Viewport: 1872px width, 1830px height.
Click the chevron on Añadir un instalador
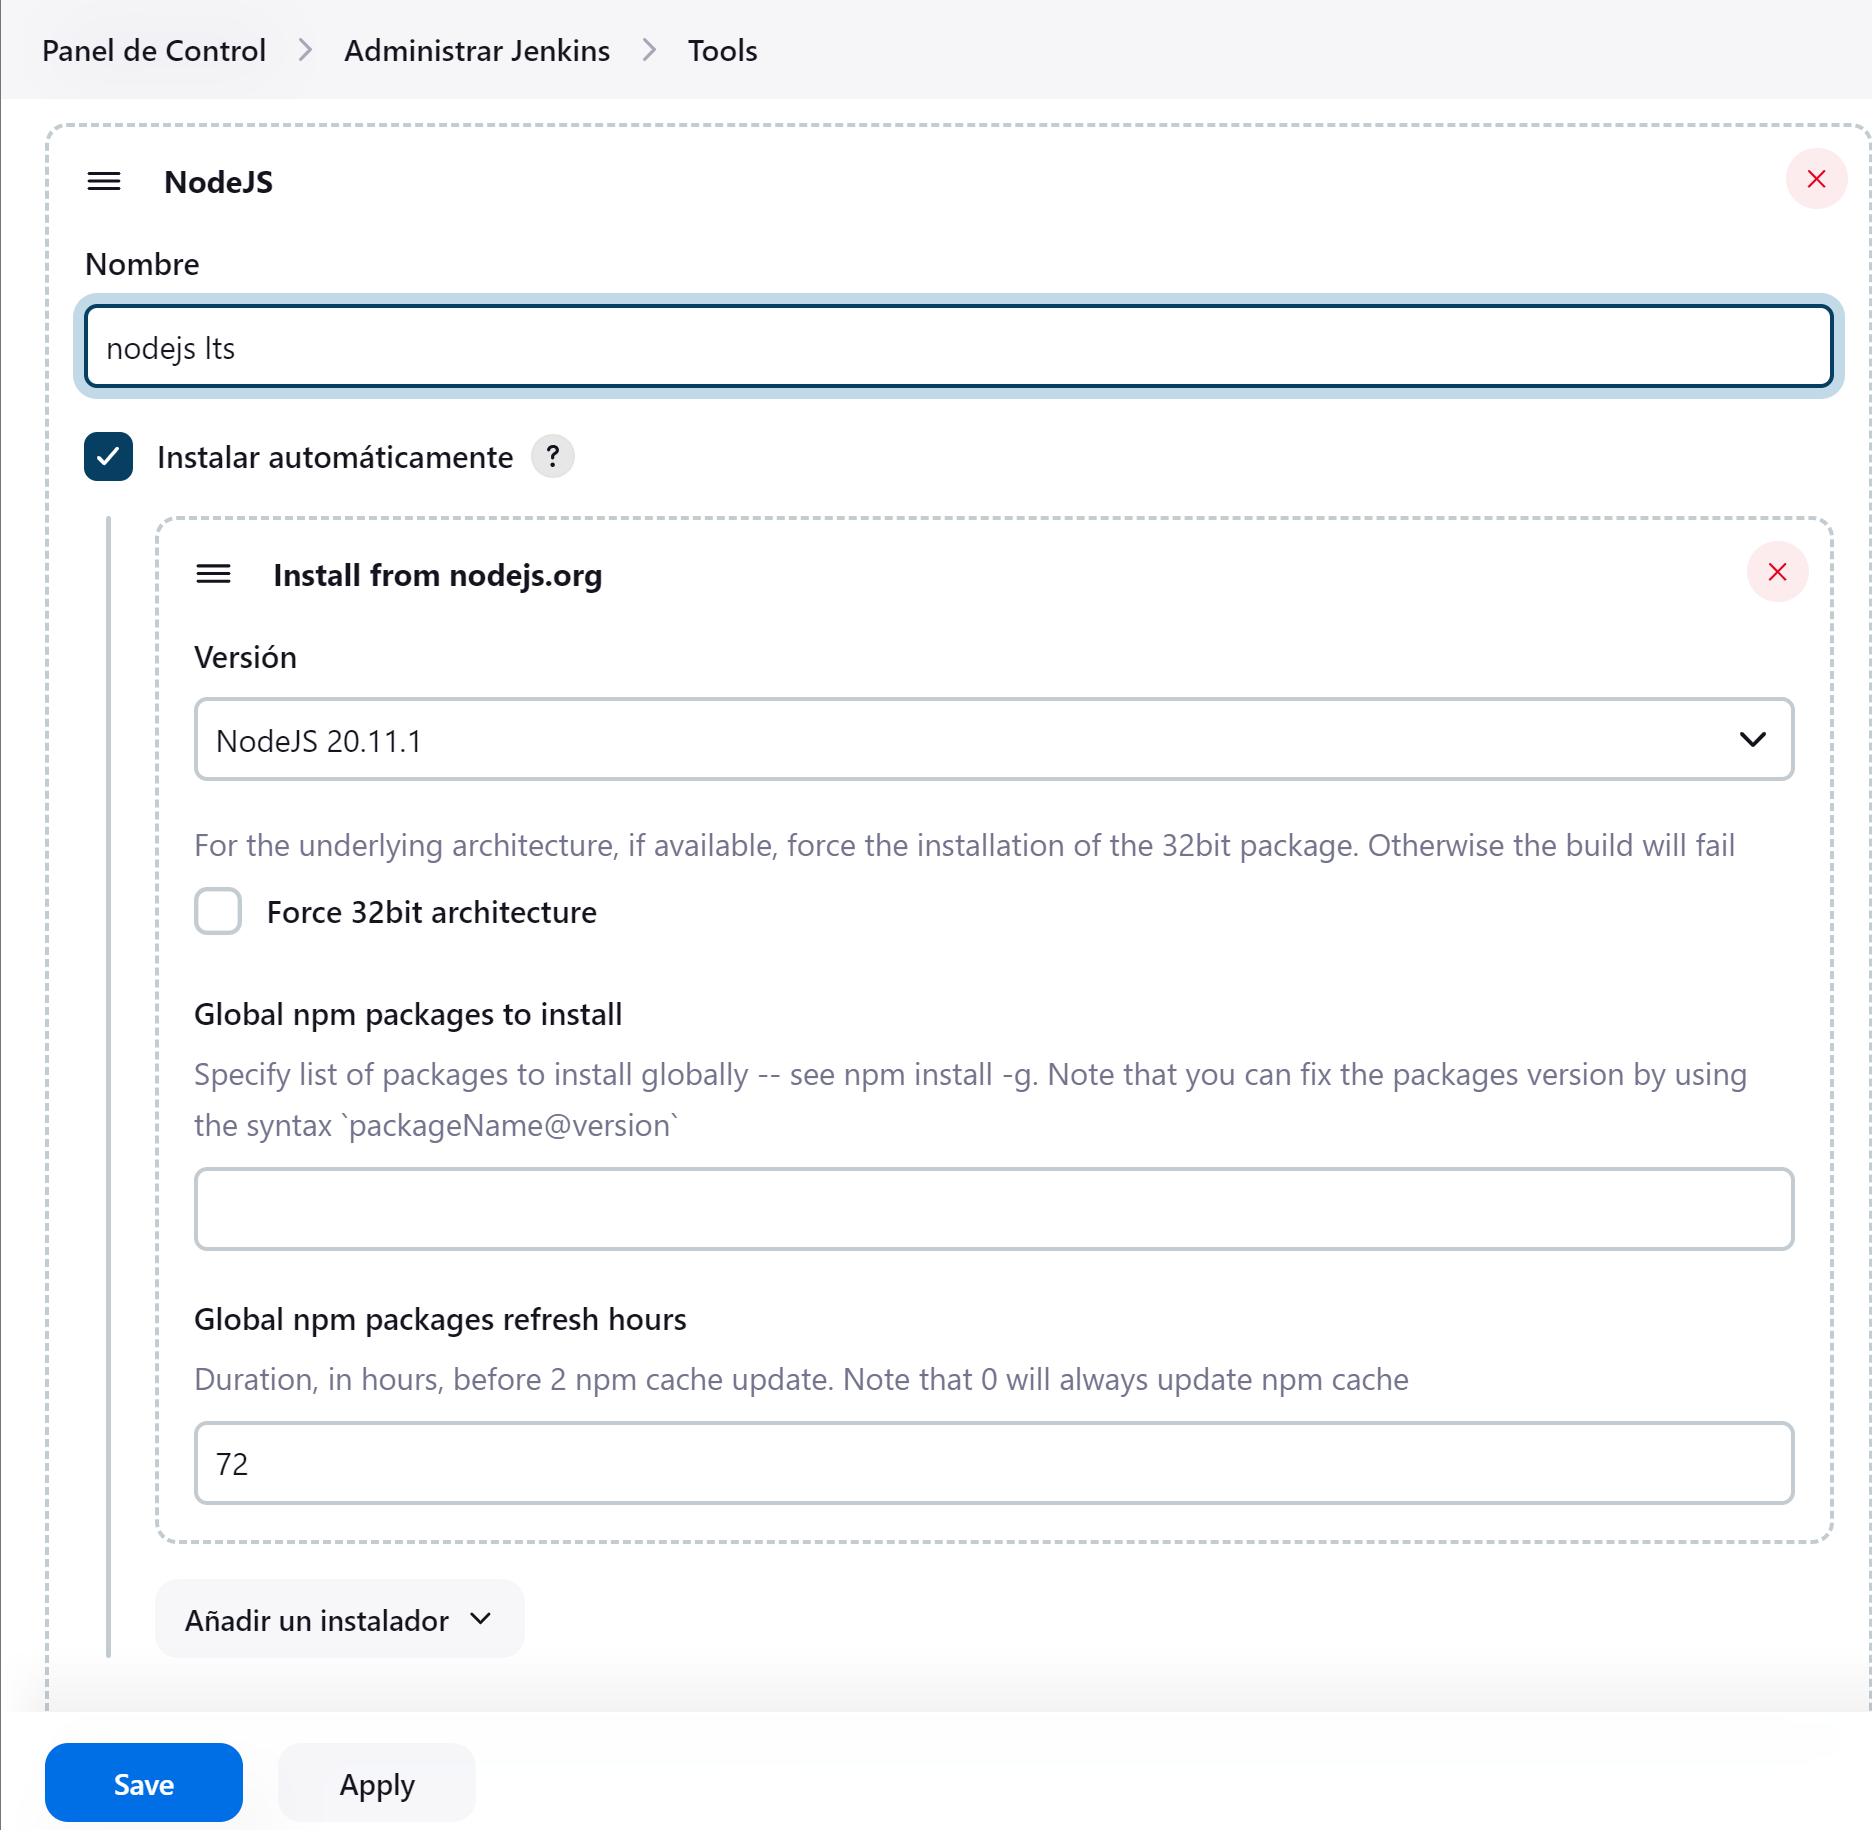click(x=480, y=1619)
